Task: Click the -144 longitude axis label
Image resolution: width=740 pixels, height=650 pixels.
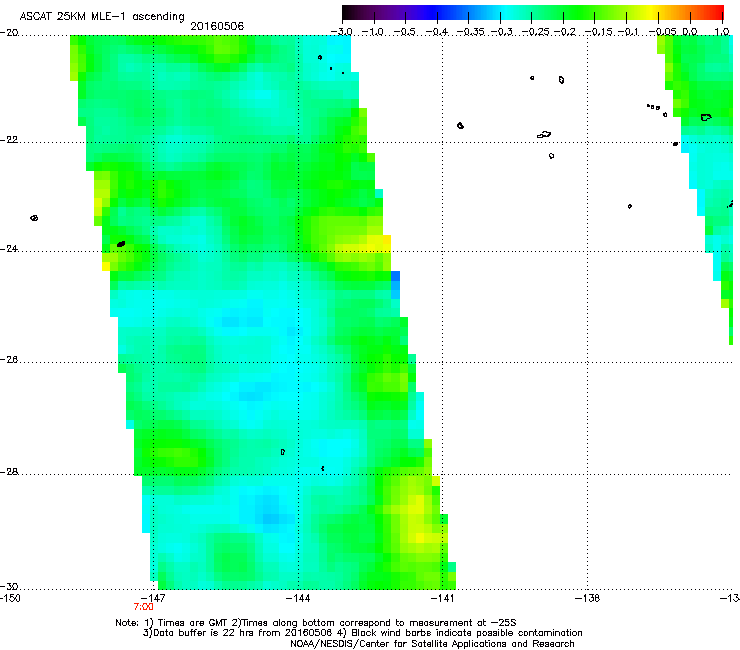Action: 298,598
